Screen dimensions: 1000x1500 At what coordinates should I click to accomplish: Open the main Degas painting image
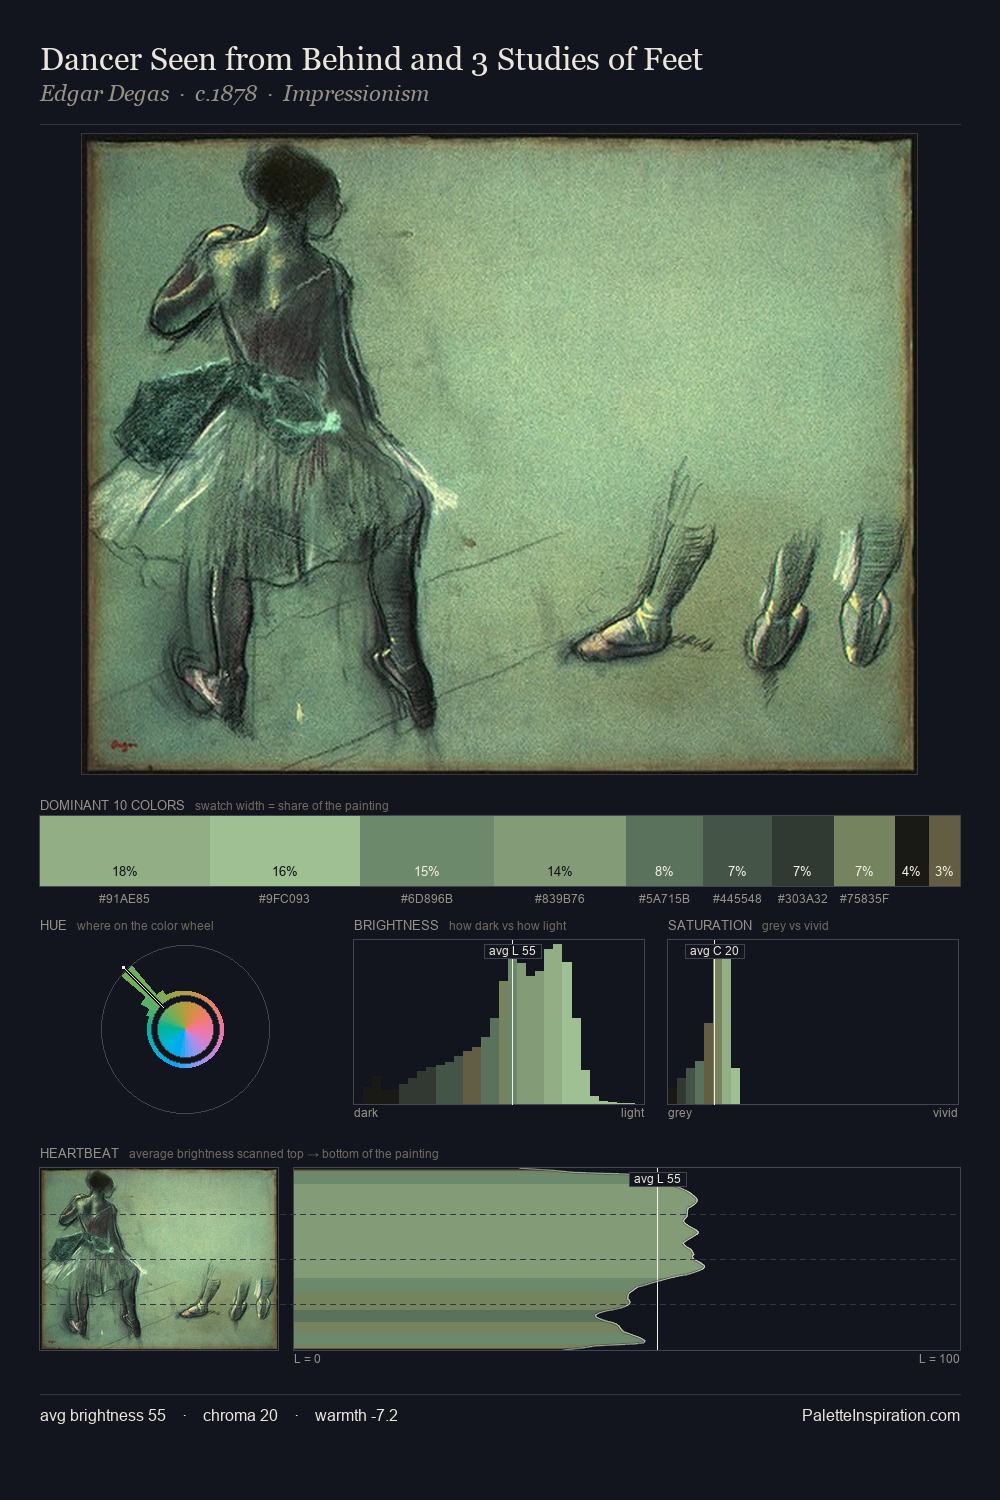(x=499, y=454)
